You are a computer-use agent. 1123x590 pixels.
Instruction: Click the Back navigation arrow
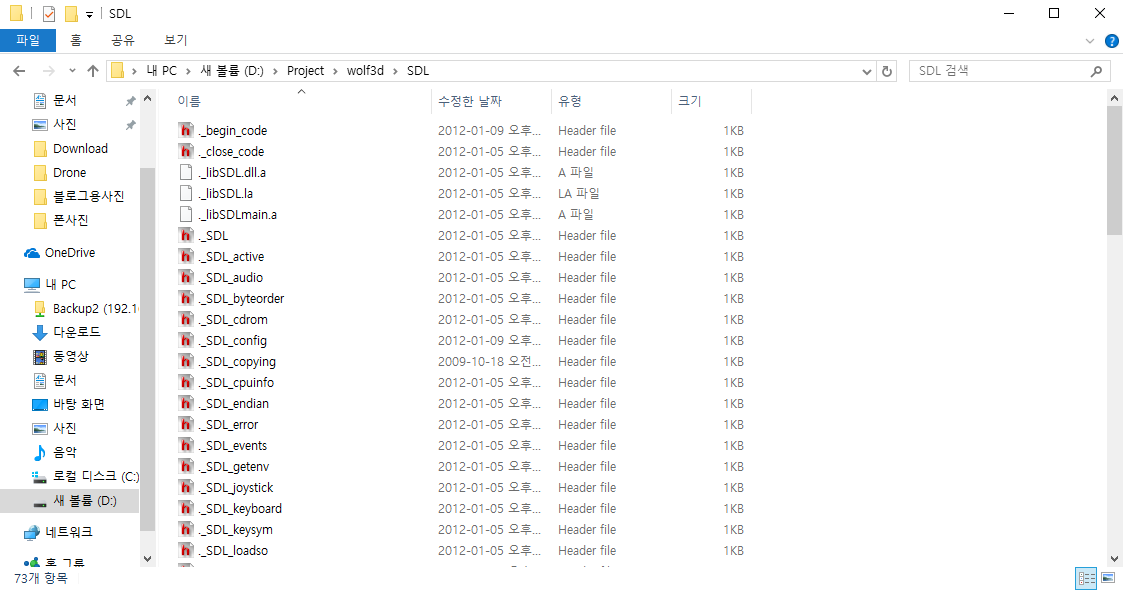(19, 71)
